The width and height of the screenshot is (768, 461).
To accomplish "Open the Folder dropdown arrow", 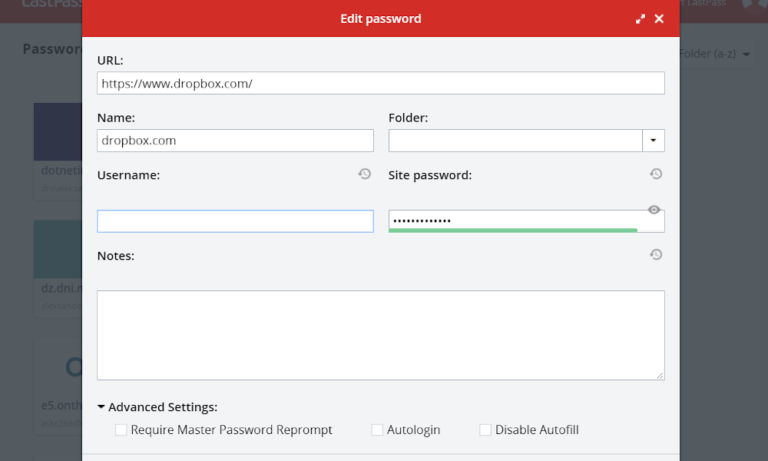I will click(653, 141).
